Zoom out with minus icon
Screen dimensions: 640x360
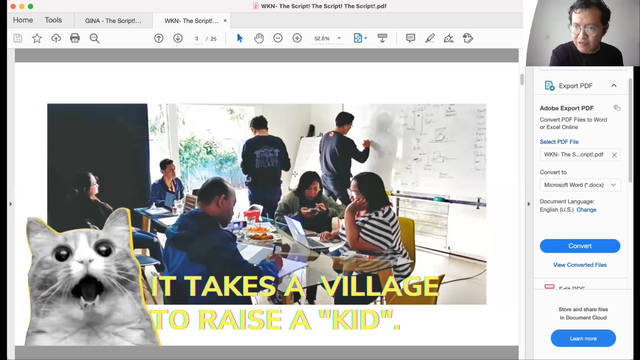pyautogui.click(x=278, y=38)
